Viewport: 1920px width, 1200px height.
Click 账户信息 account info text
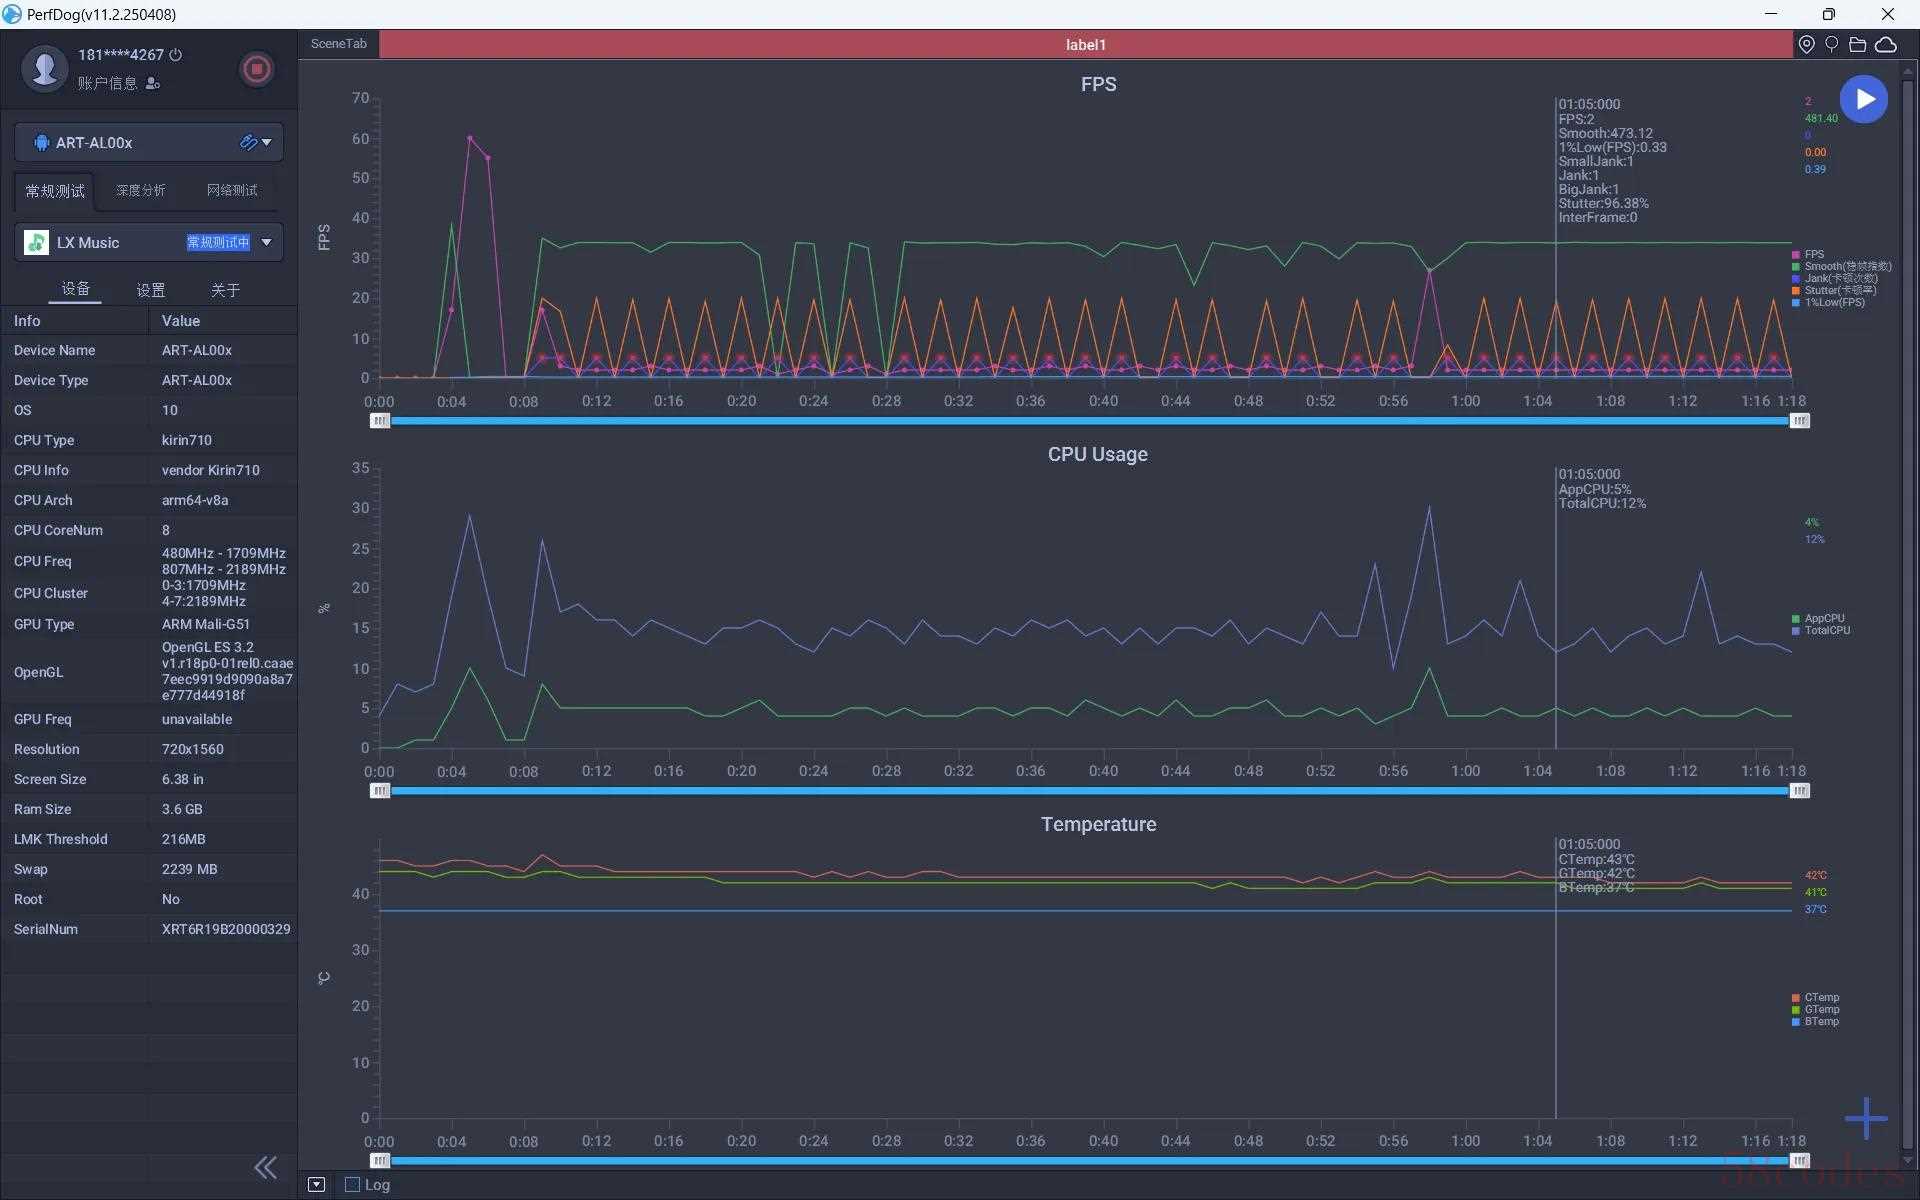click(x=107, y=83)
